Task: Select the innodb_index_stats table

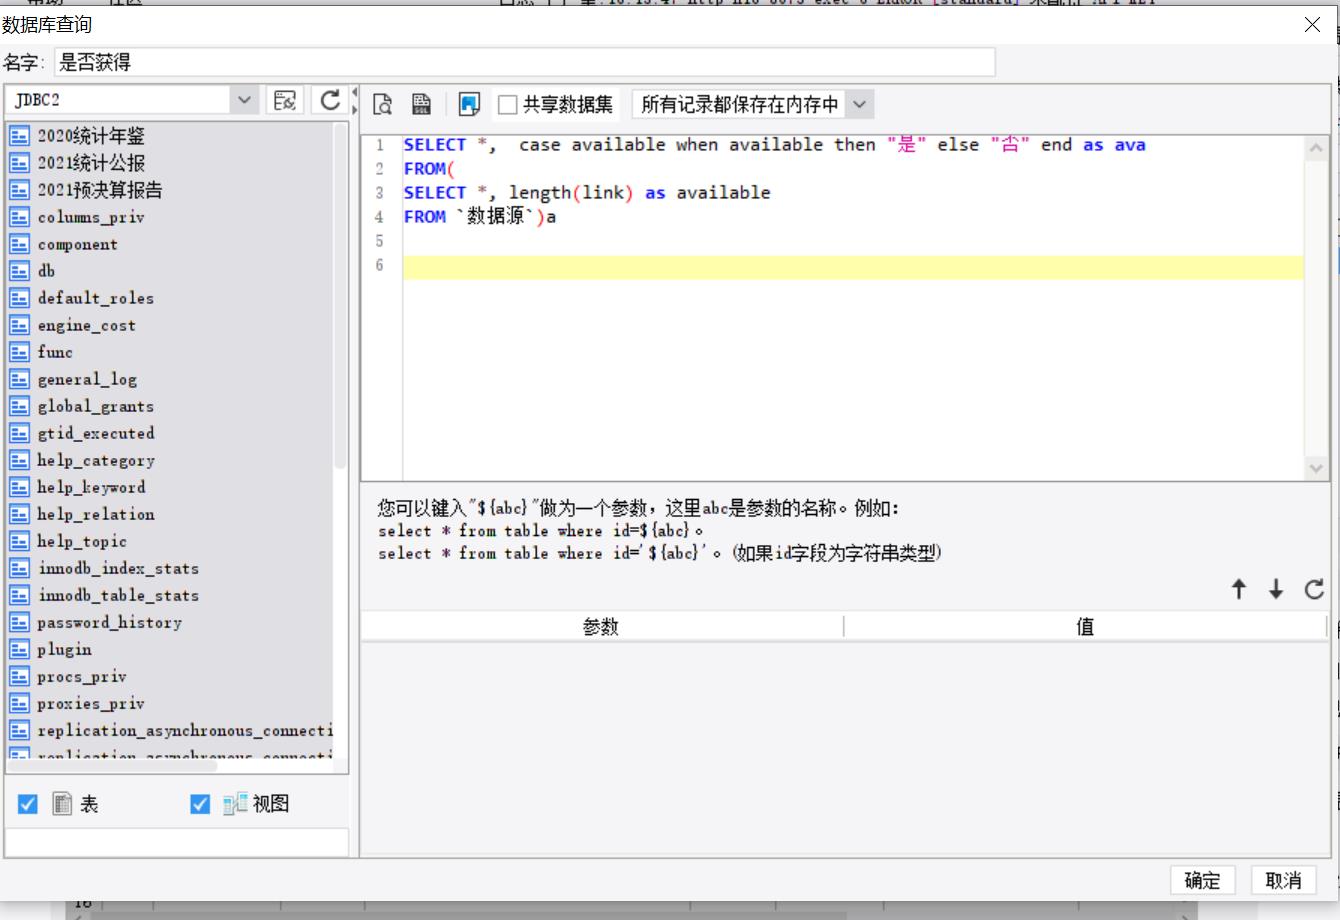Action: pos(118,568)
